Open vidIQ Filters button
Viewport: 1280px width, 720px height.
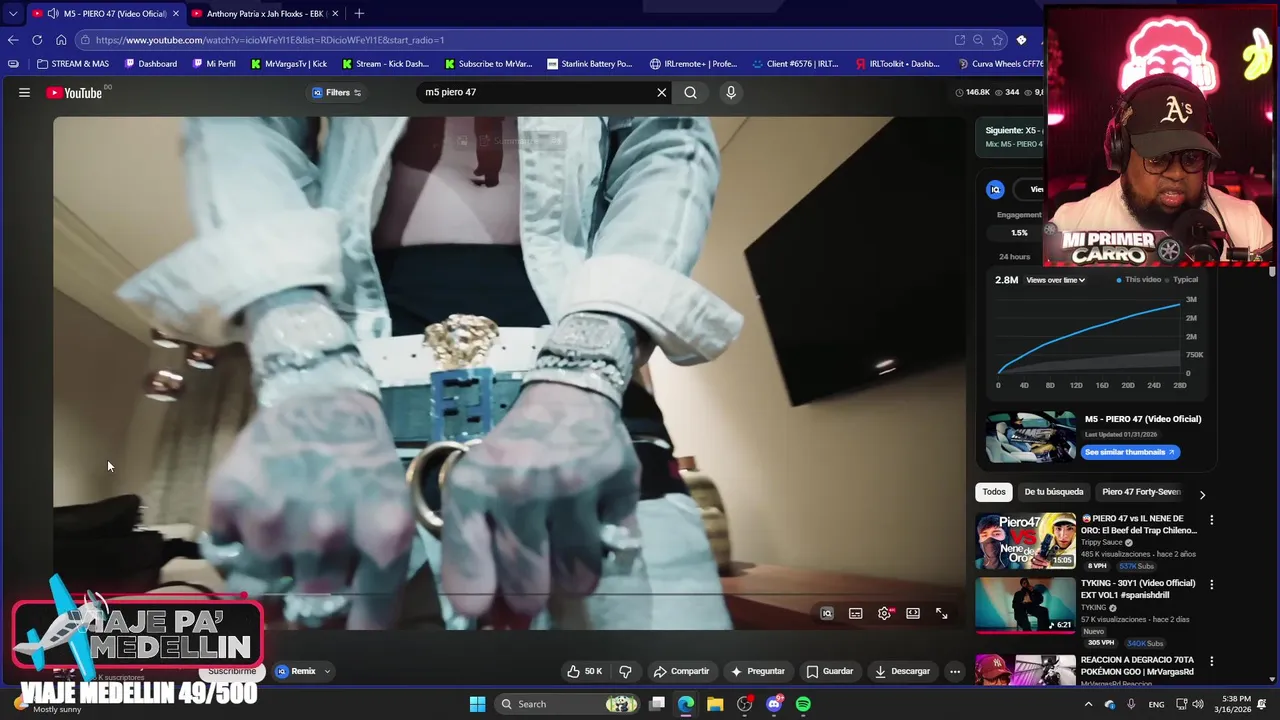coord(336,92)
